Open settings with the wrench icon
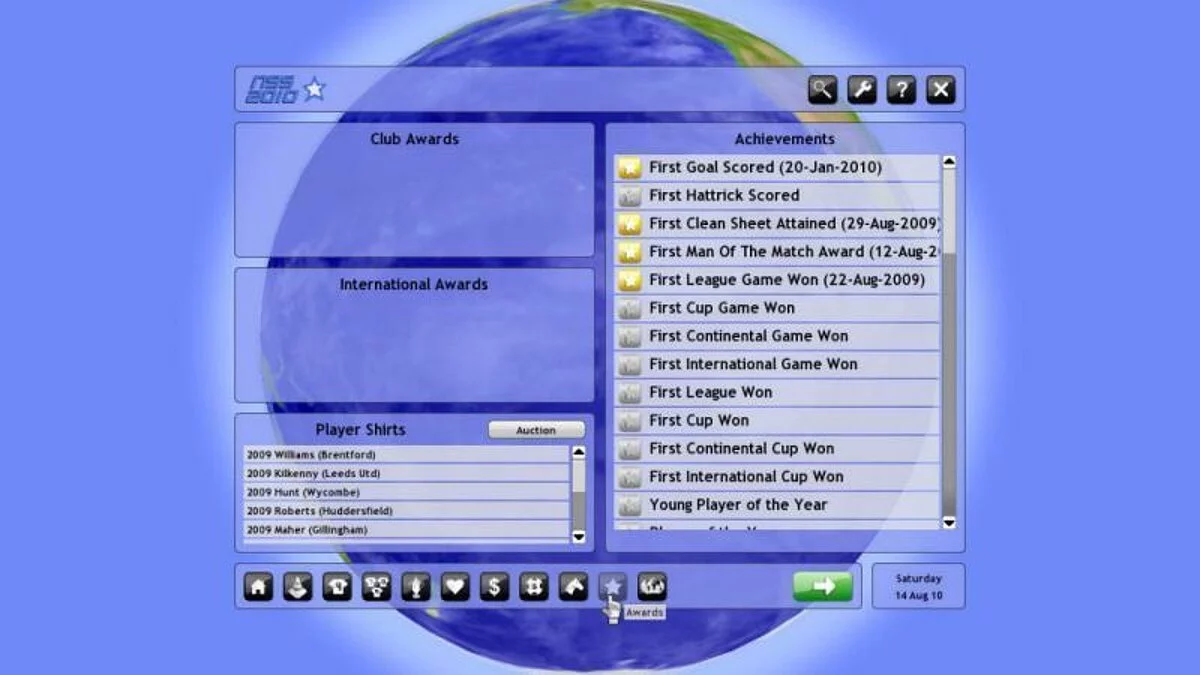 click(862, 90)
